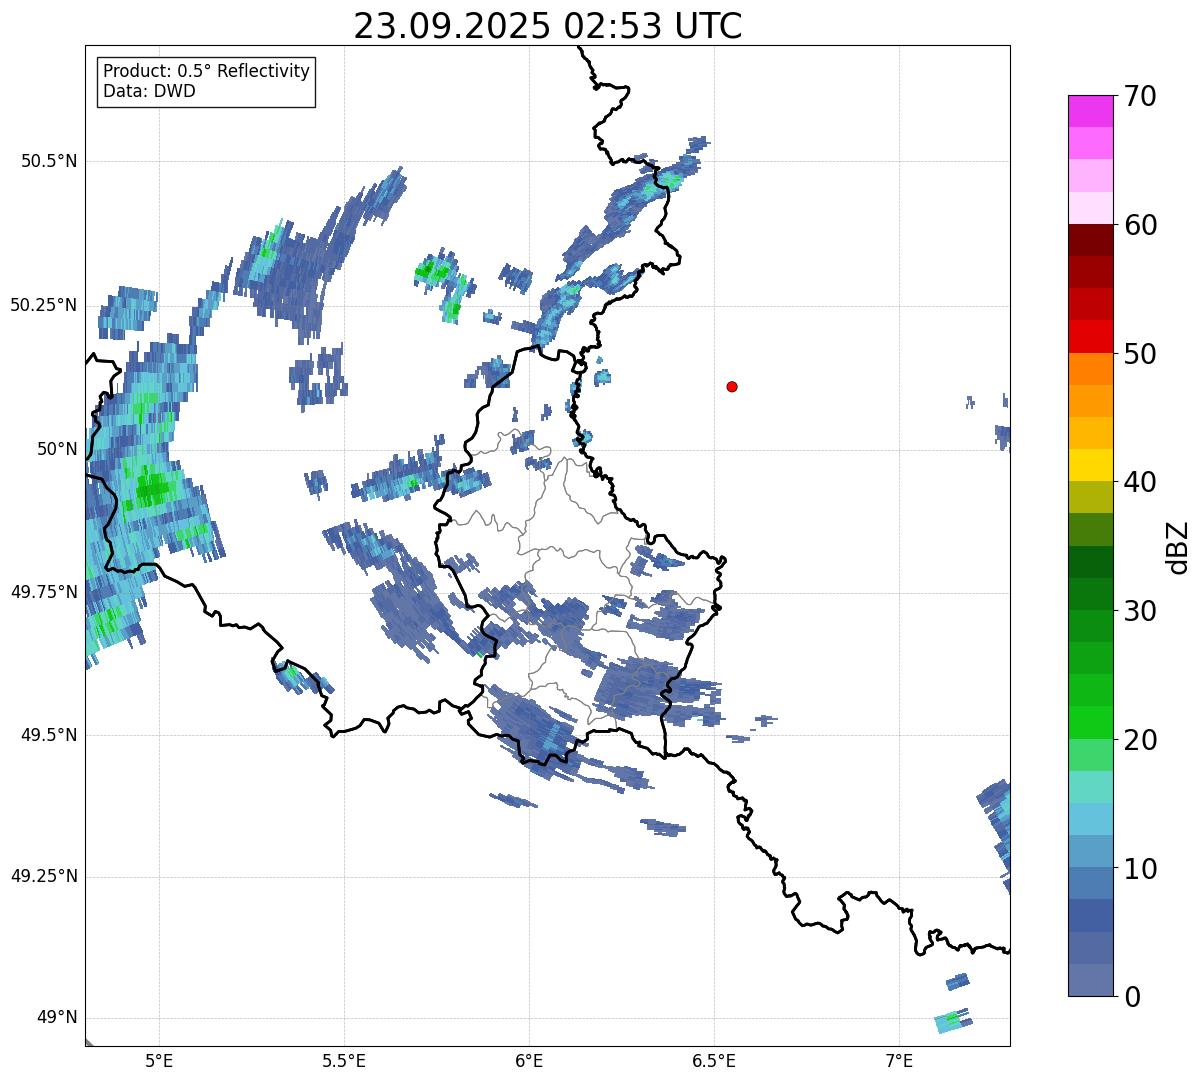Click the title '23.09.2025 02:53 UTC'

[548, 26]
